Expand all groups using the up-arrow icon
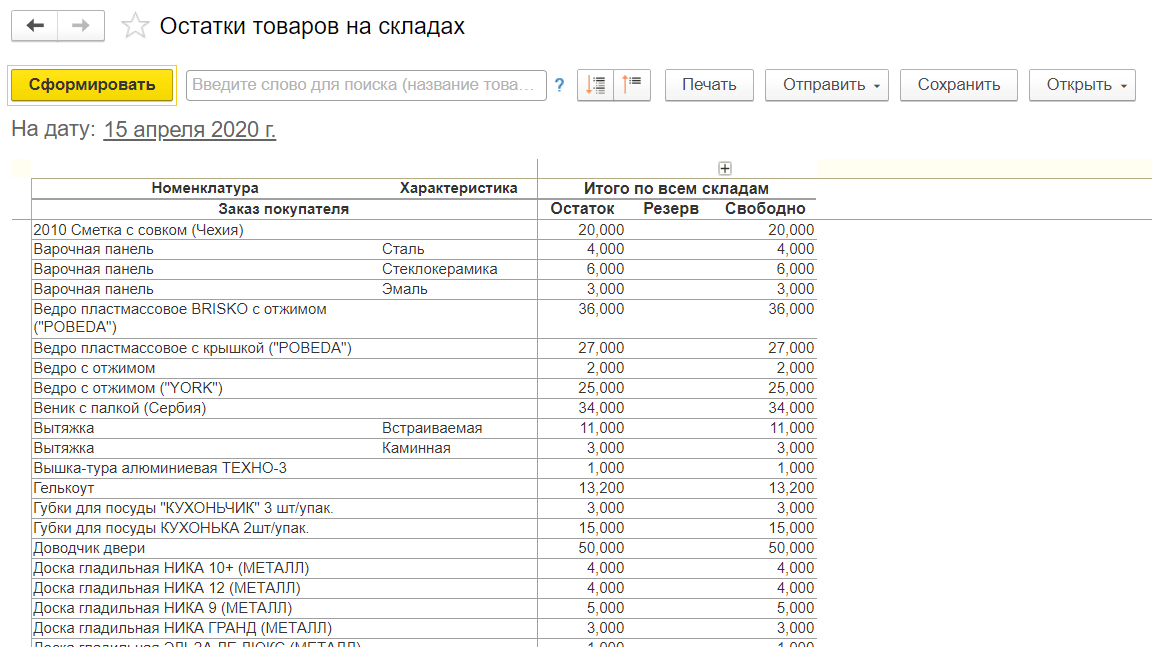Viewport: 1152px width, 647px height. (x=632, y=85)
